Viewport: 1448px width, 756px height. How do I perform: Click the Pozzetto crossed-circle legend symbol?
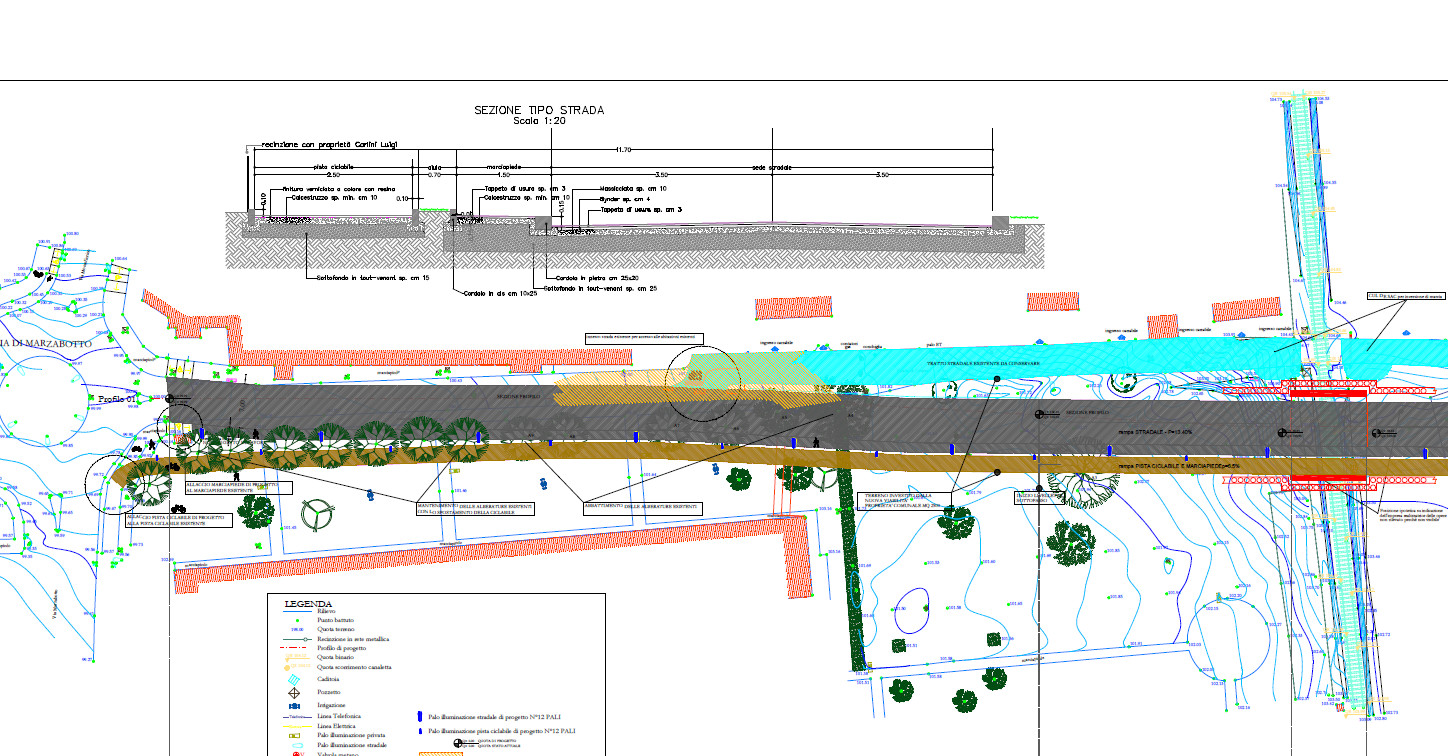coord(295,693)
